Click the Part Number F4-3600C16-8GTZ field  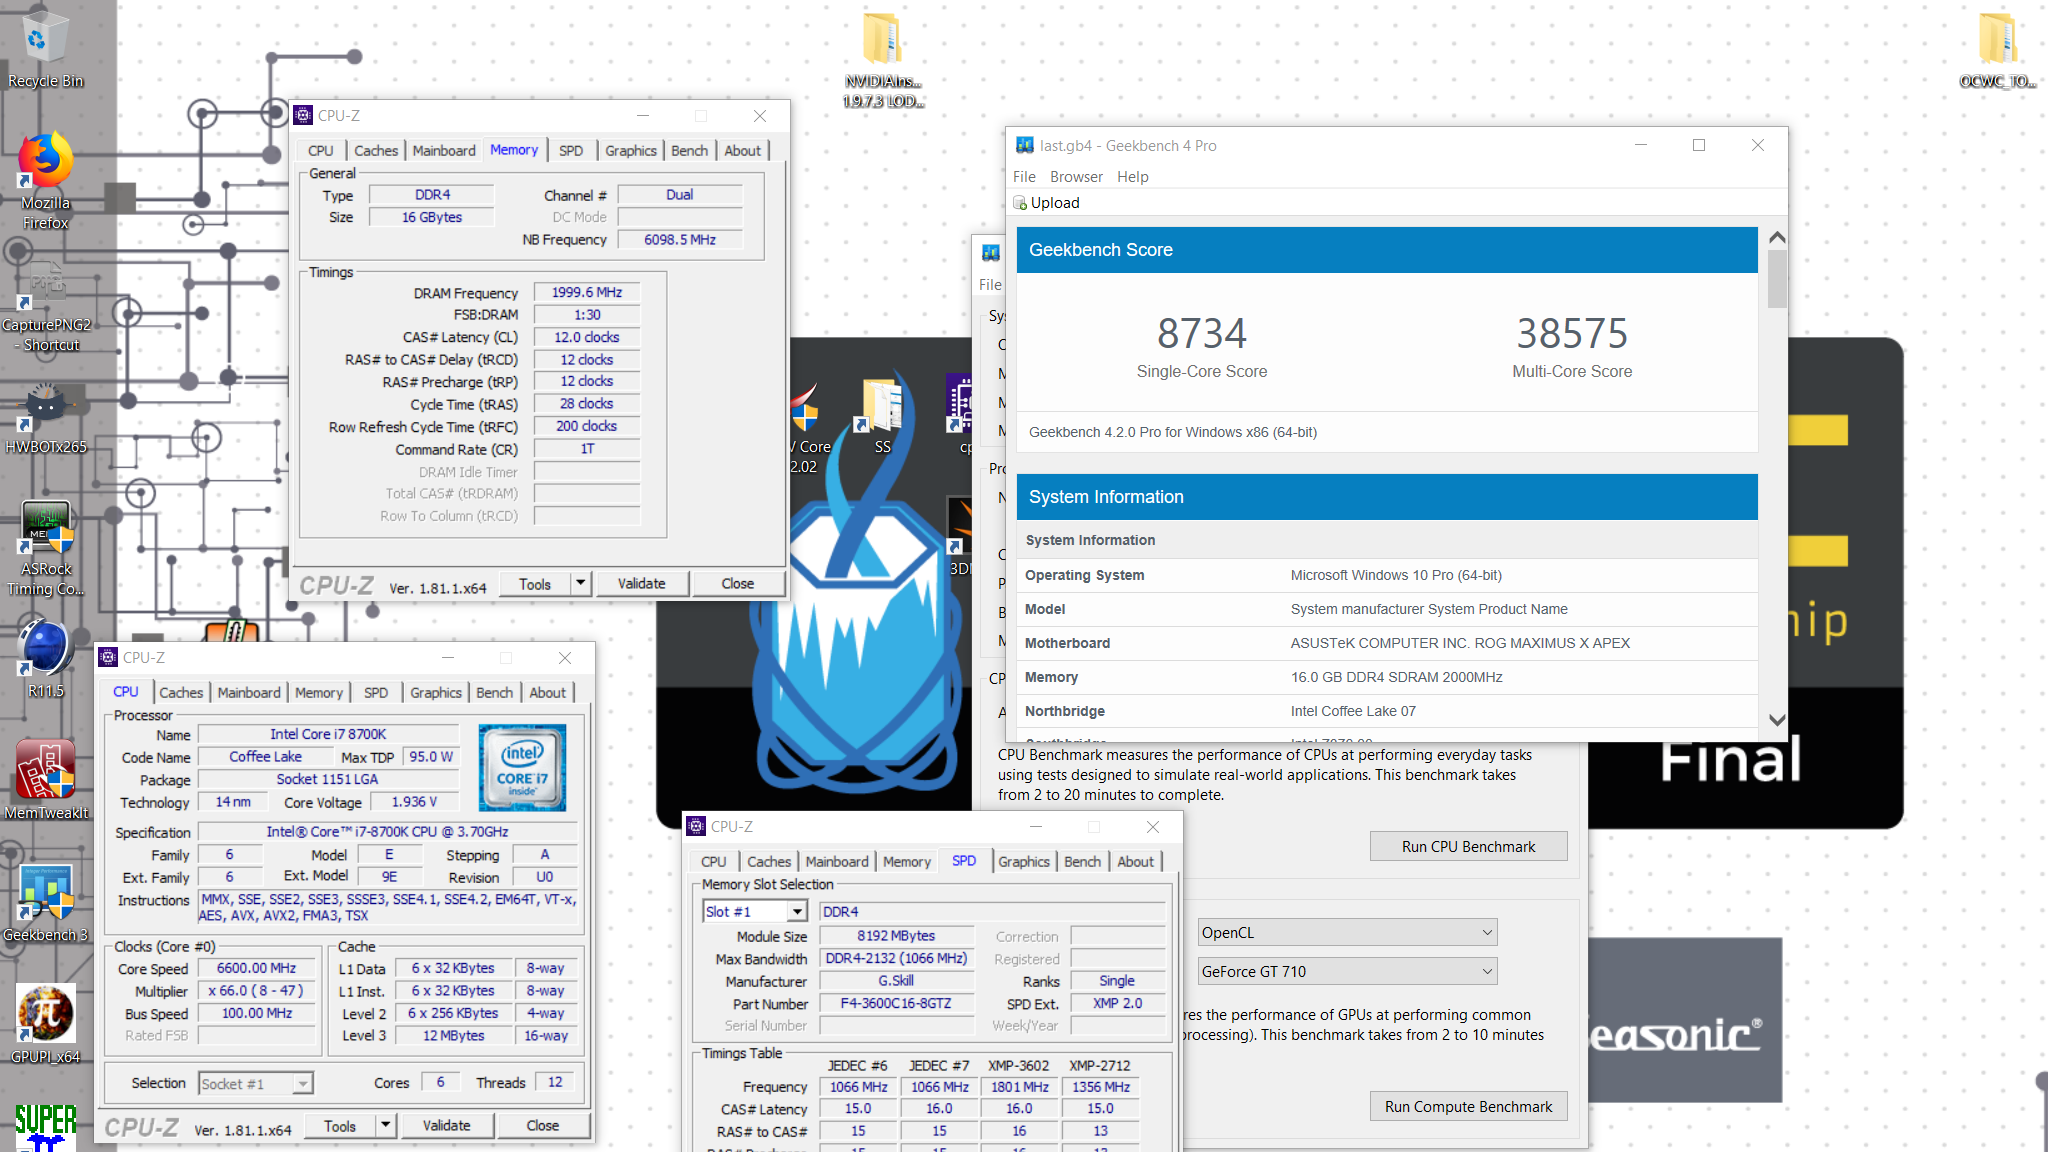coord(896,1004)
